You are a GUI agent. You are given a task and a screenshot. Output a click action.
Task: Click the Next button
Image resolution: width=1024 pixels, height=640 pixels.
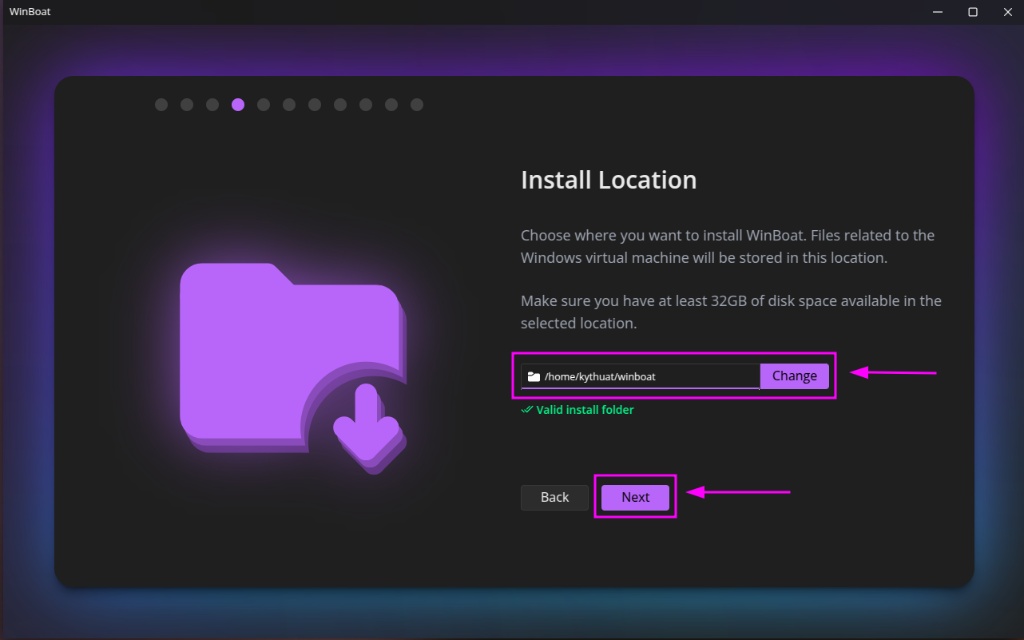(x=635, y=497)
